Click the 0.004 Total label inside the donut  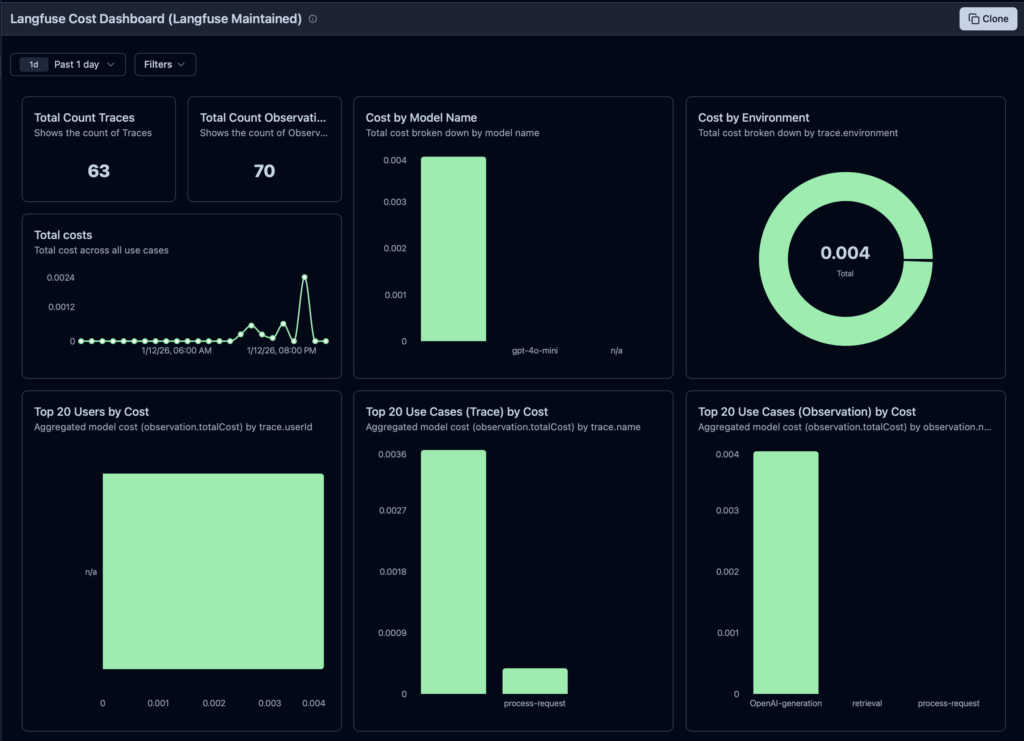845,255
